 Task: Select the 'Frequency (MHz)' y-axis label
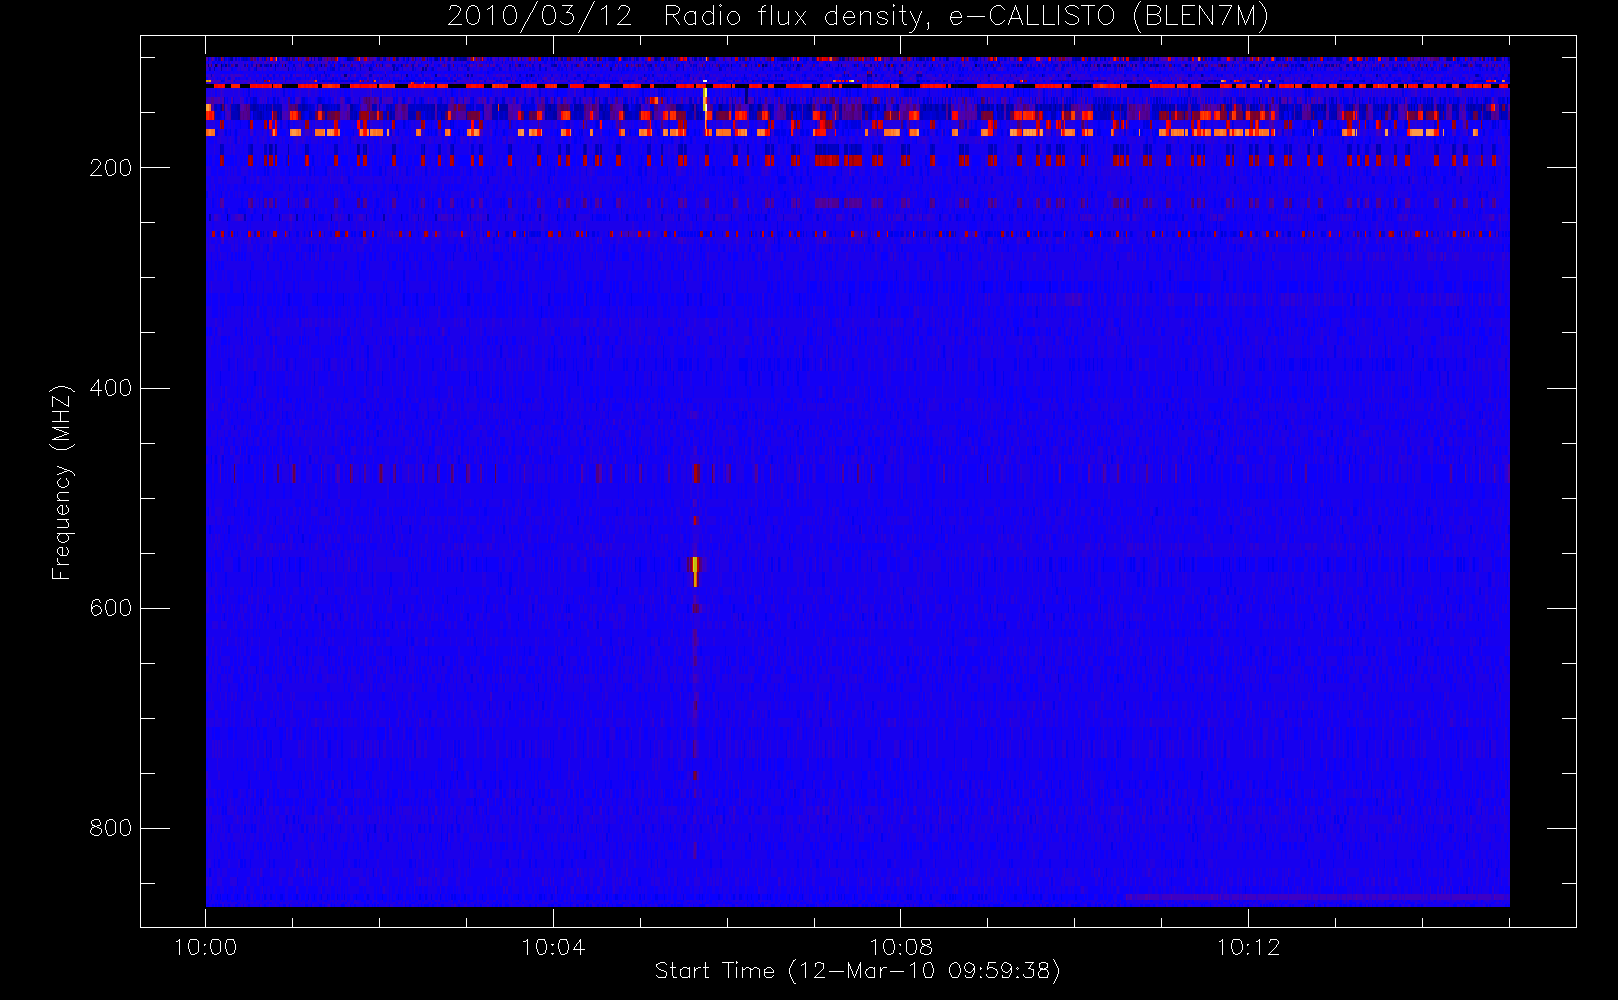point(62,482)
